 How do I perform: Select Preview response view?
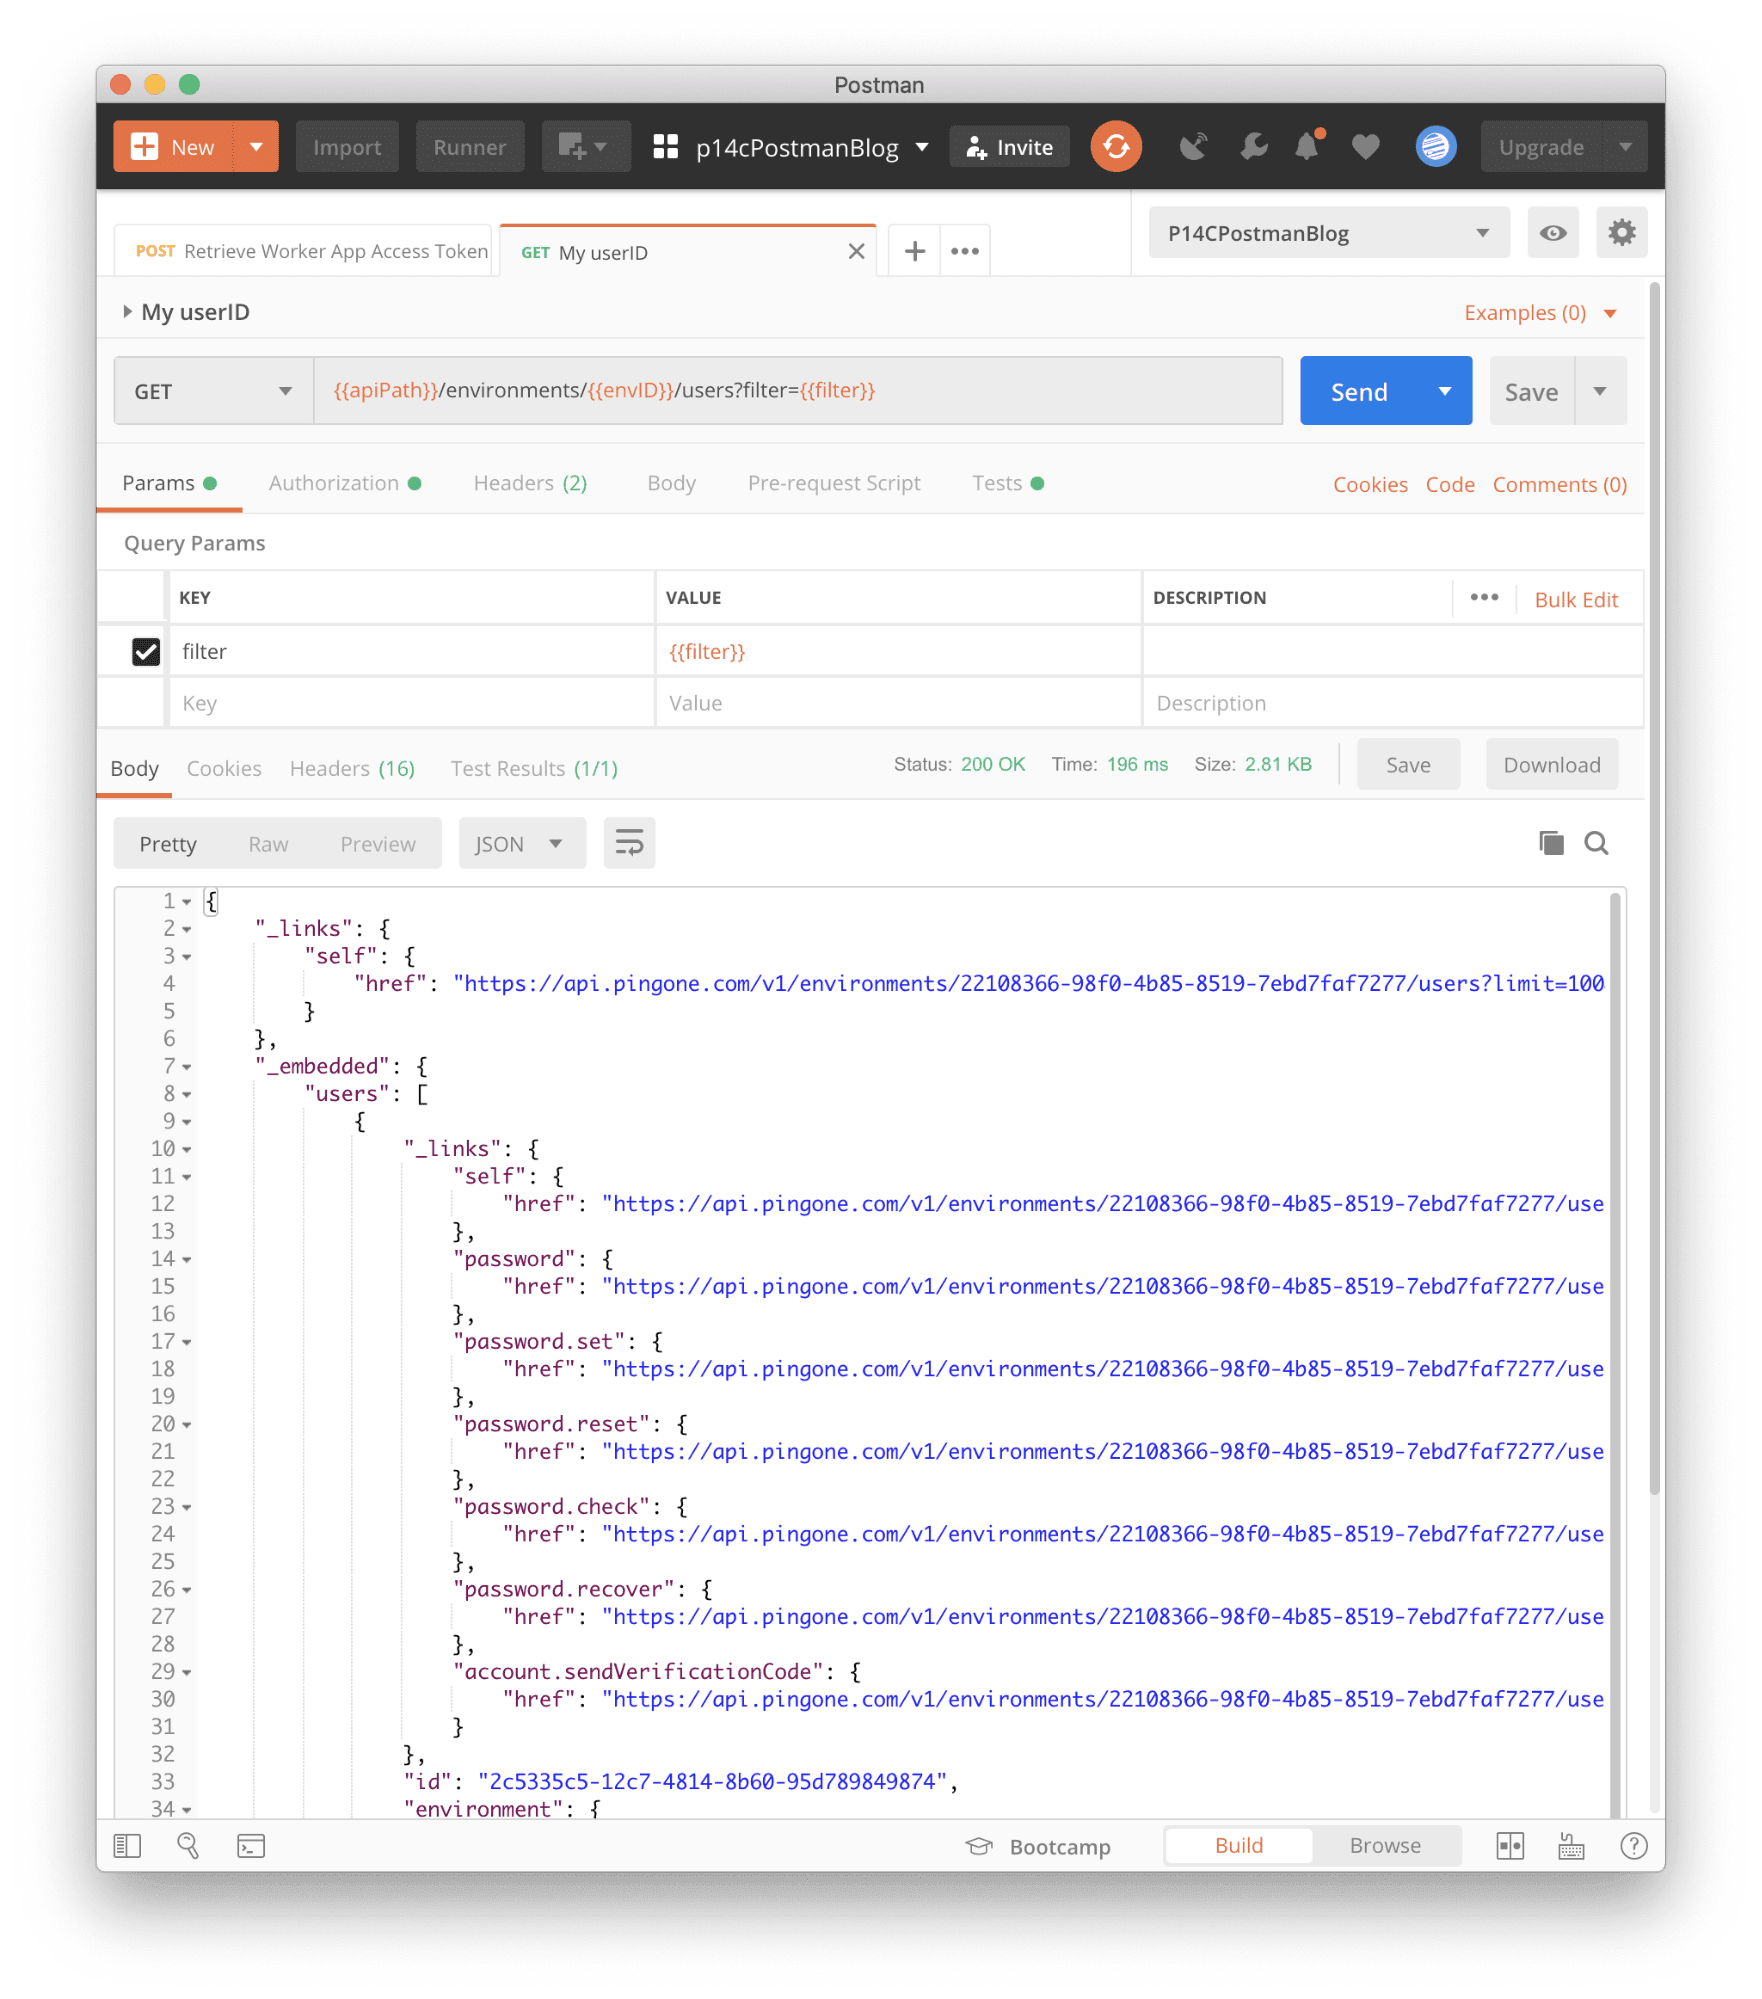click(377, 844)
